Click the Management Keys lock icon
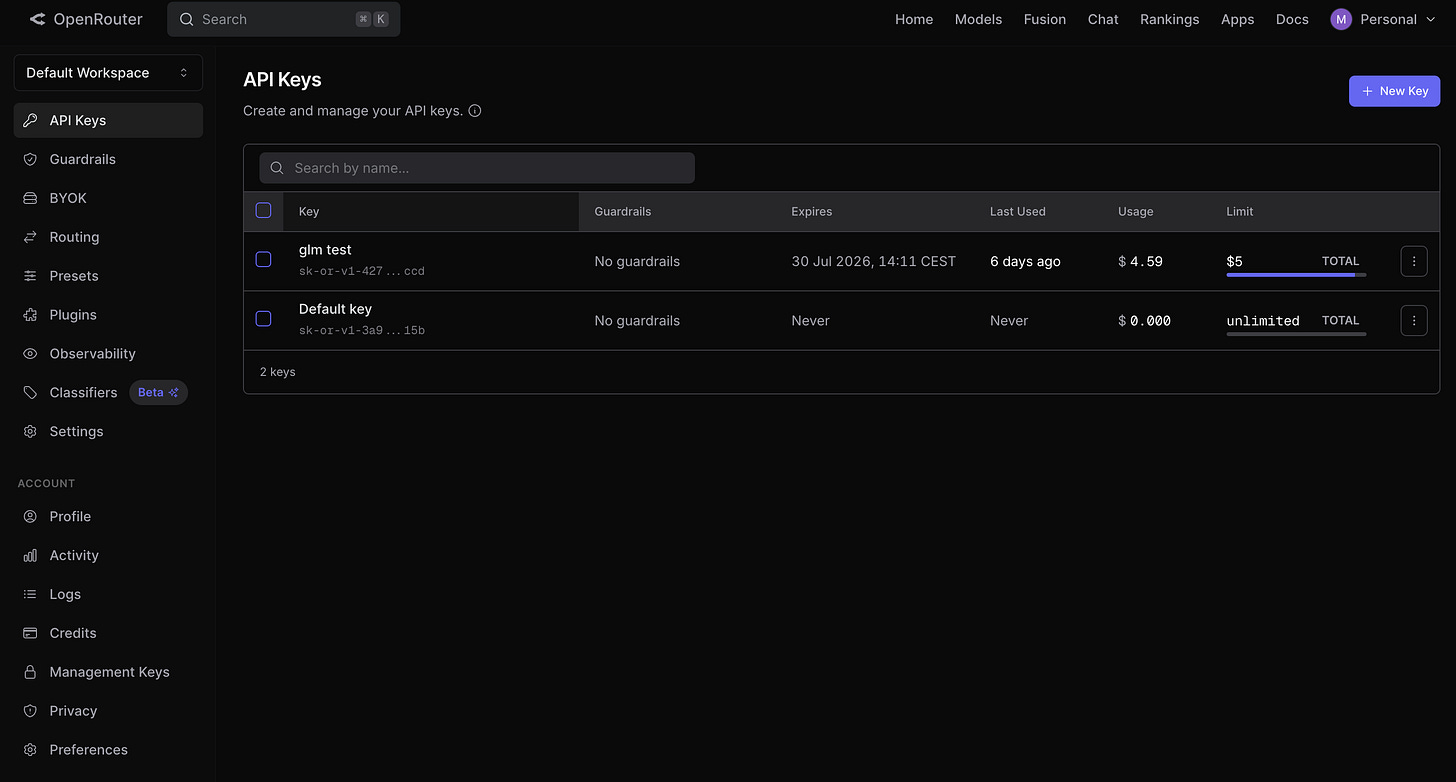Viewport: 1456px width, 782px height. pyautogui.click(x=30, y=673)
